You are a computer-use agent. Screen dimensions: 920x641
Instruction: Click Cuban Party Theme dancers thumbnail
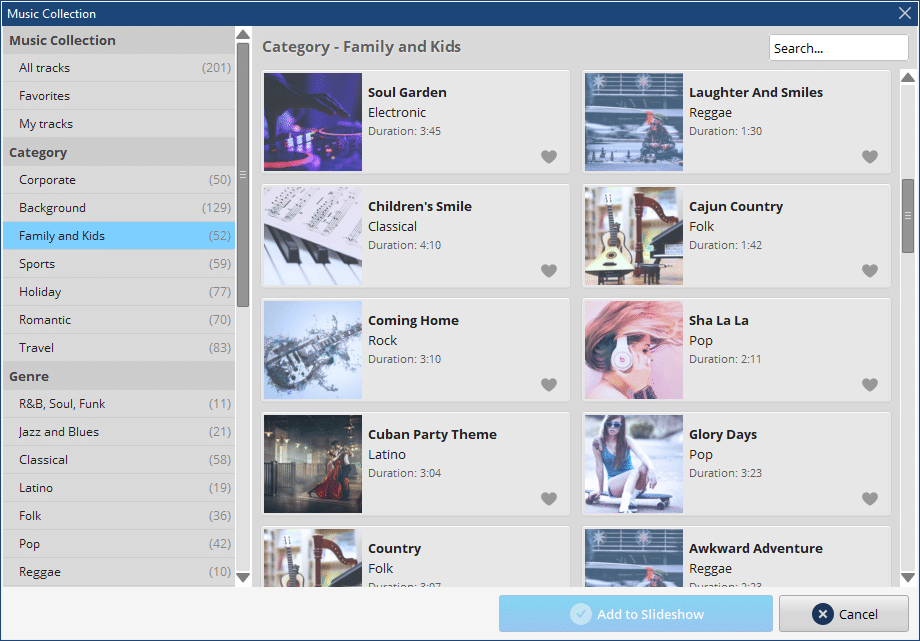(x=313, y=464)
